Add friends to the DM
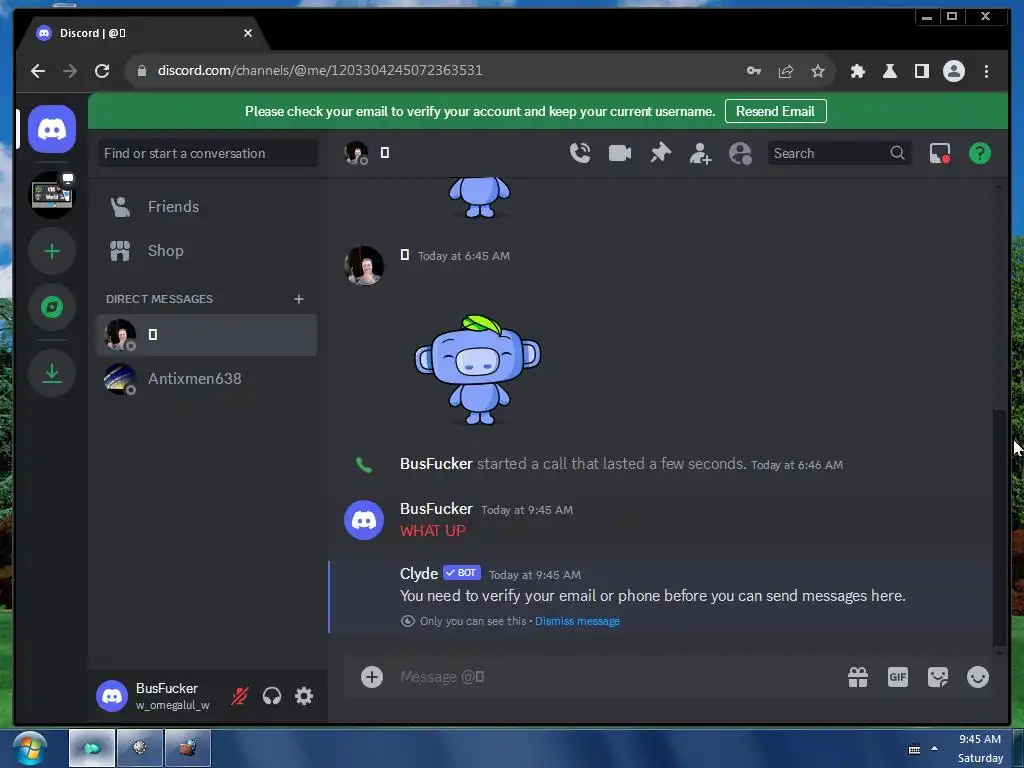Screen dimensions: 1024x768 point(700,153)
